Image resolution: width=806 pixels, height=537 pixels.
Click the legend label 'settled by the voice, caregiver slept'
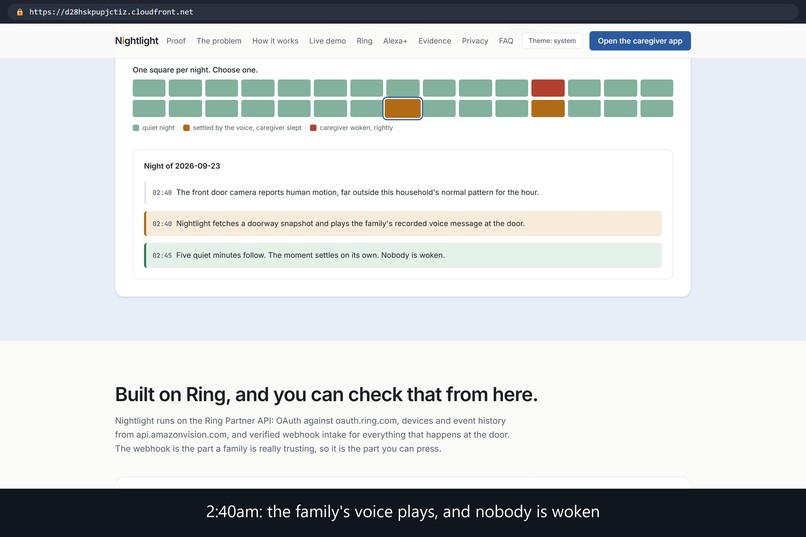pyautogui.click(x=247, y=128)
